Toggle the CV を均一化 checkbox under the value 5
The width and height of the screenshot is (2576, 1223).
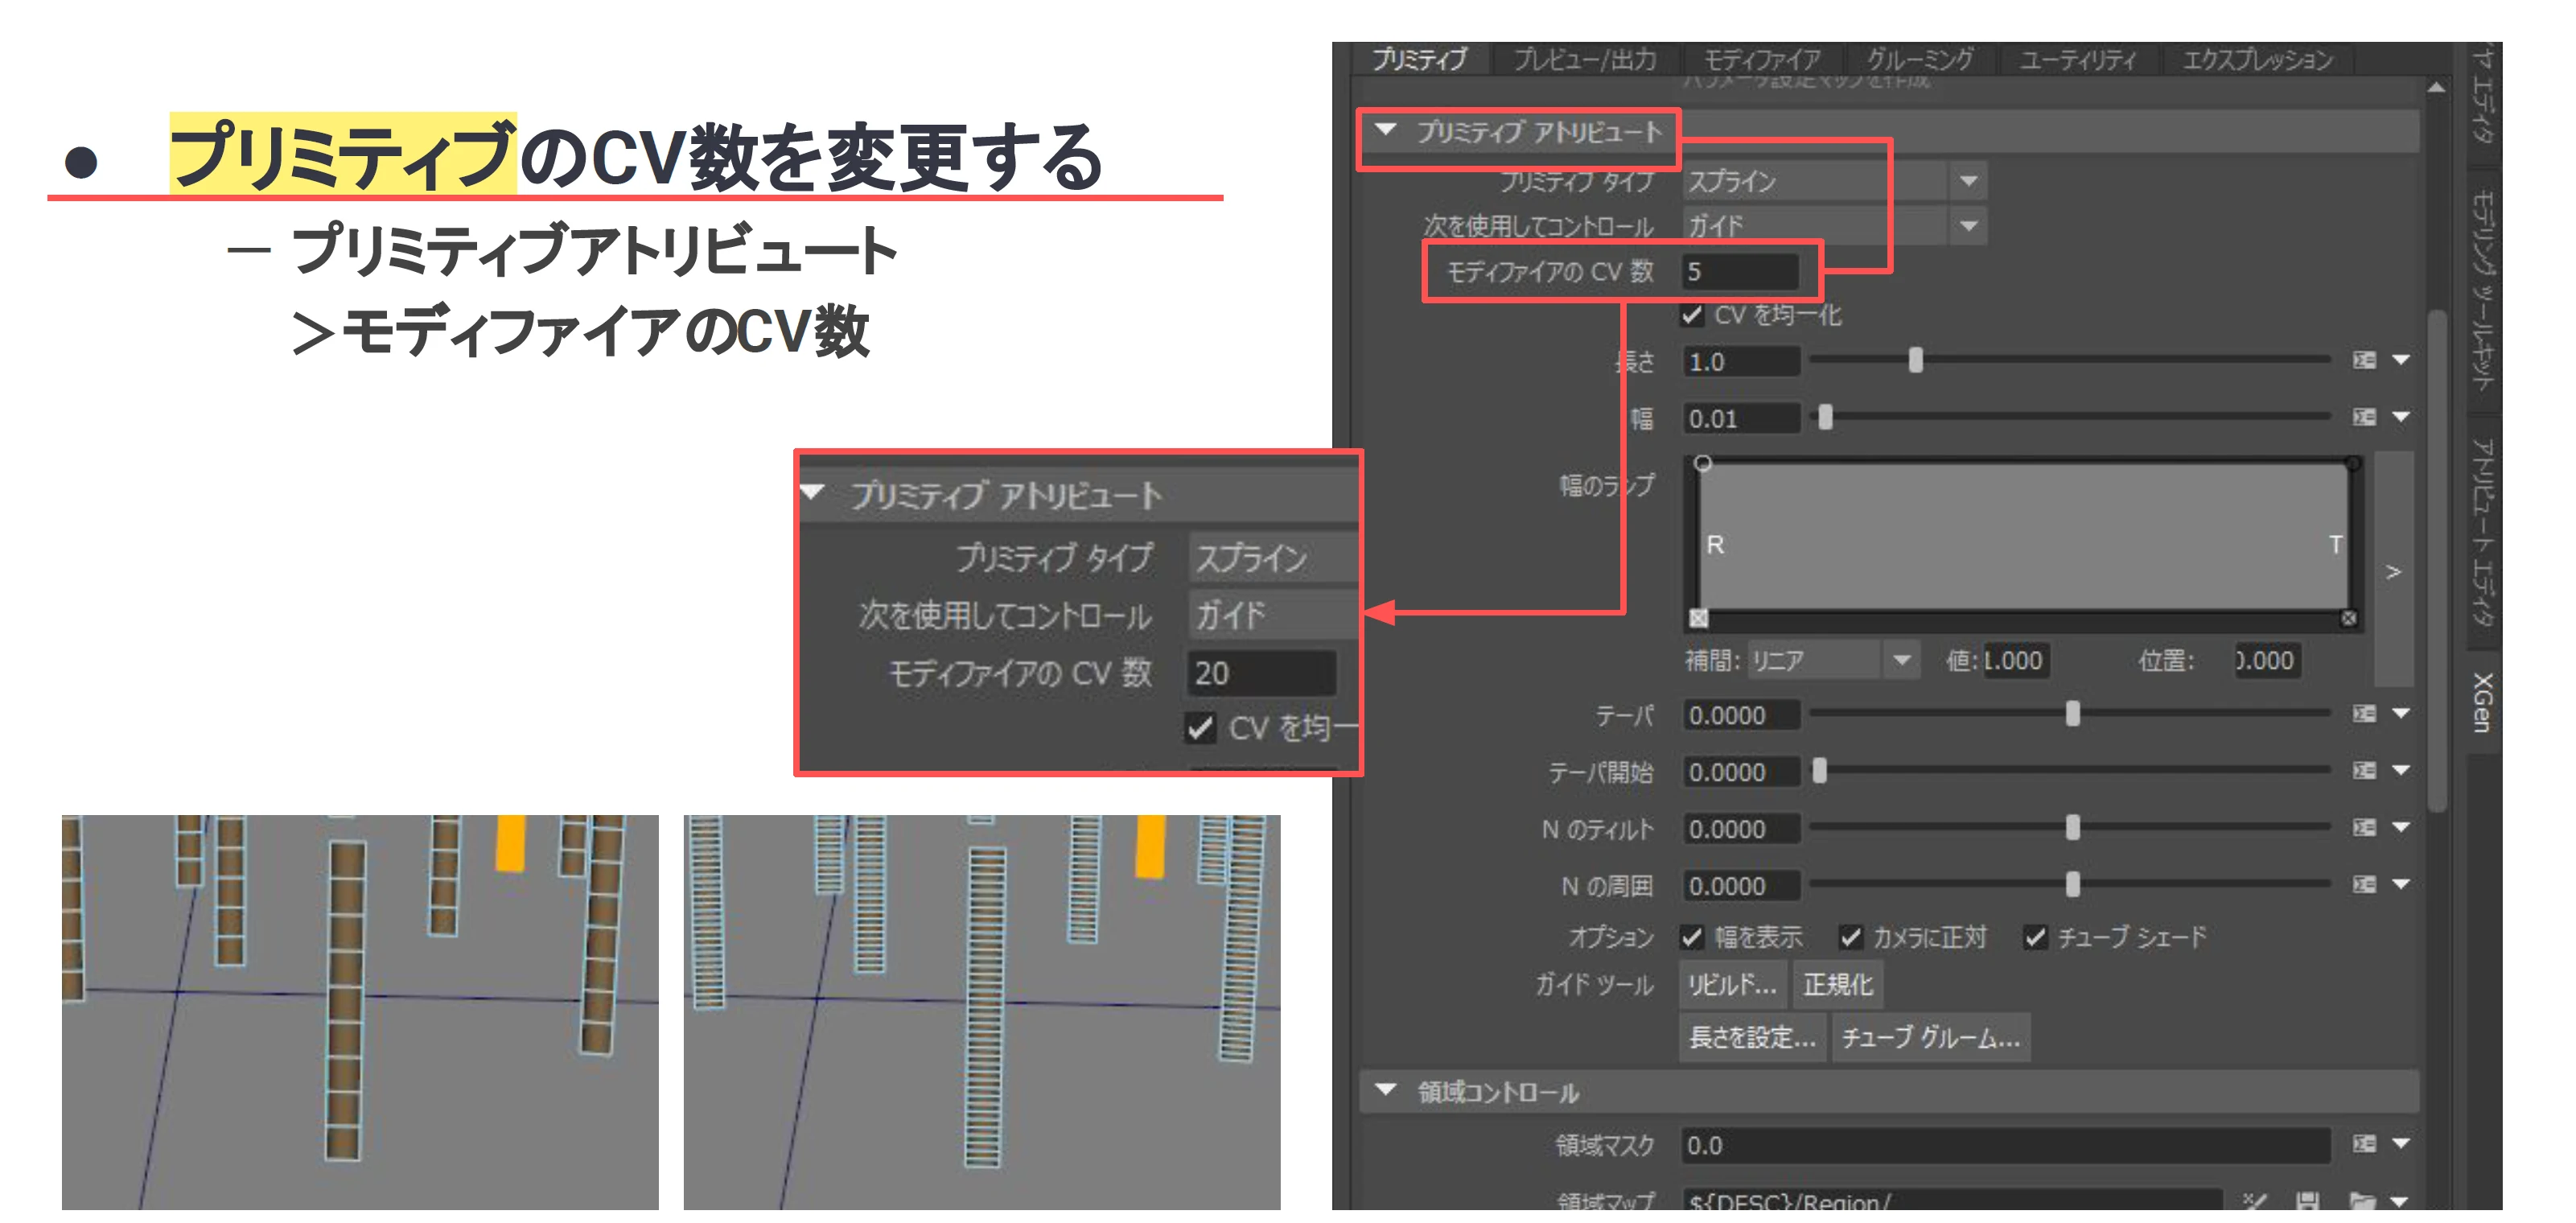pyautogui.click(x=1692, y=316)
